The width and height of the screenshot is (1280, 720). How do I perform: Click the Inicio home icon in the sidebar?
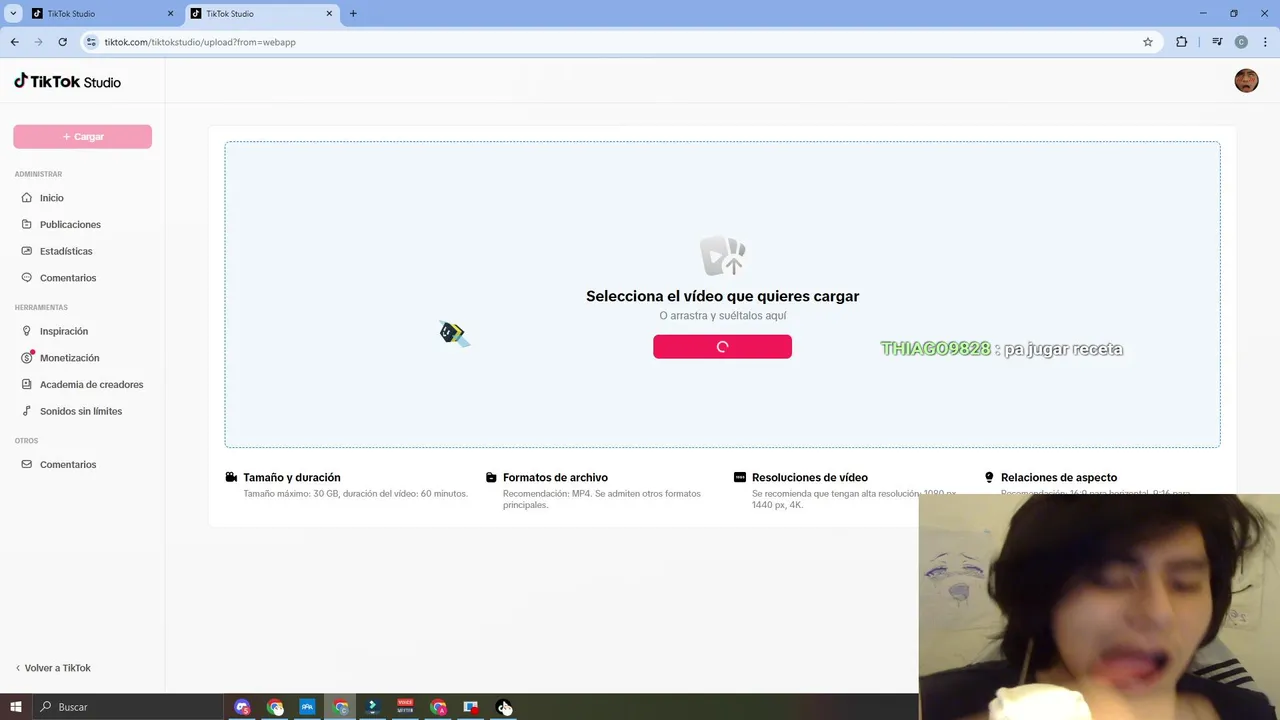[x=27, y=198]
